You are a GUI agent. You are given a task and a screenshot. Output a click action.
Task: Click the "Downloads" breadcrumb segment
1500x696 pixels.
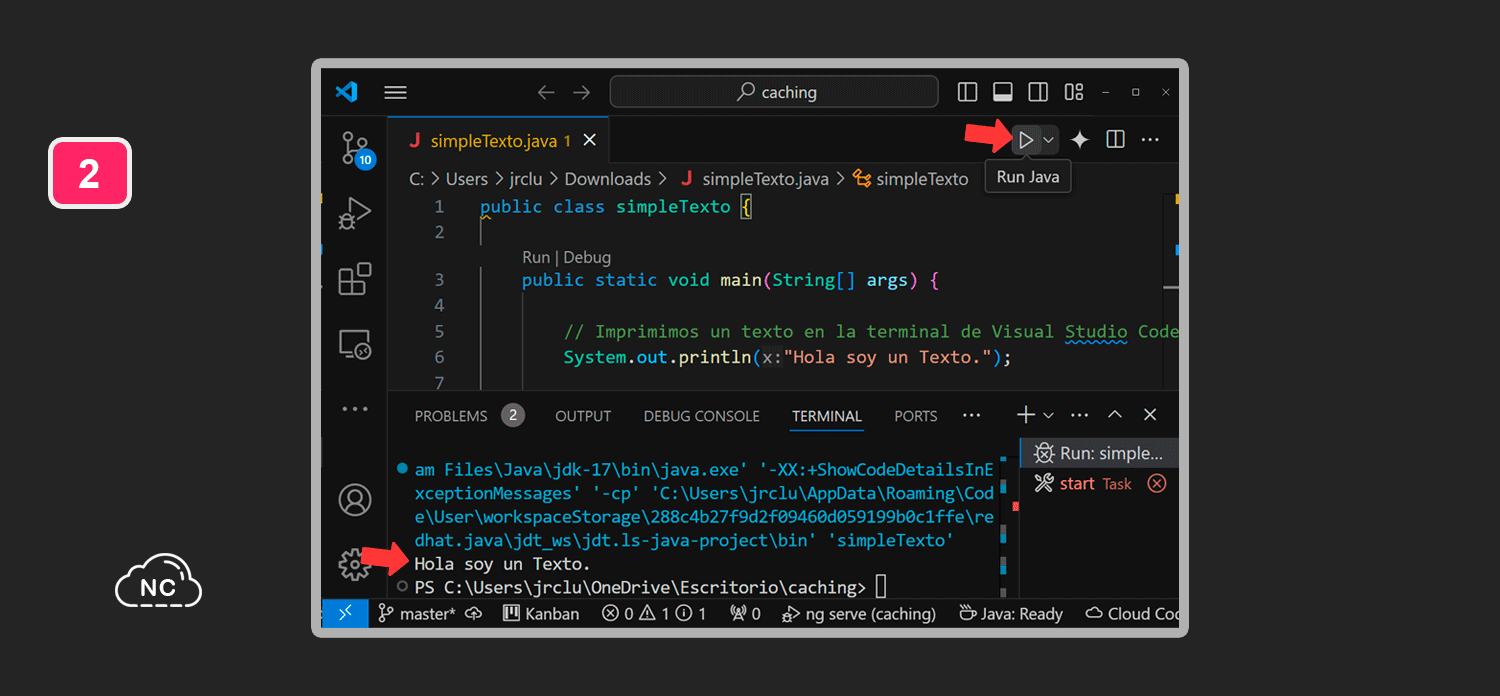coord(608,179)
